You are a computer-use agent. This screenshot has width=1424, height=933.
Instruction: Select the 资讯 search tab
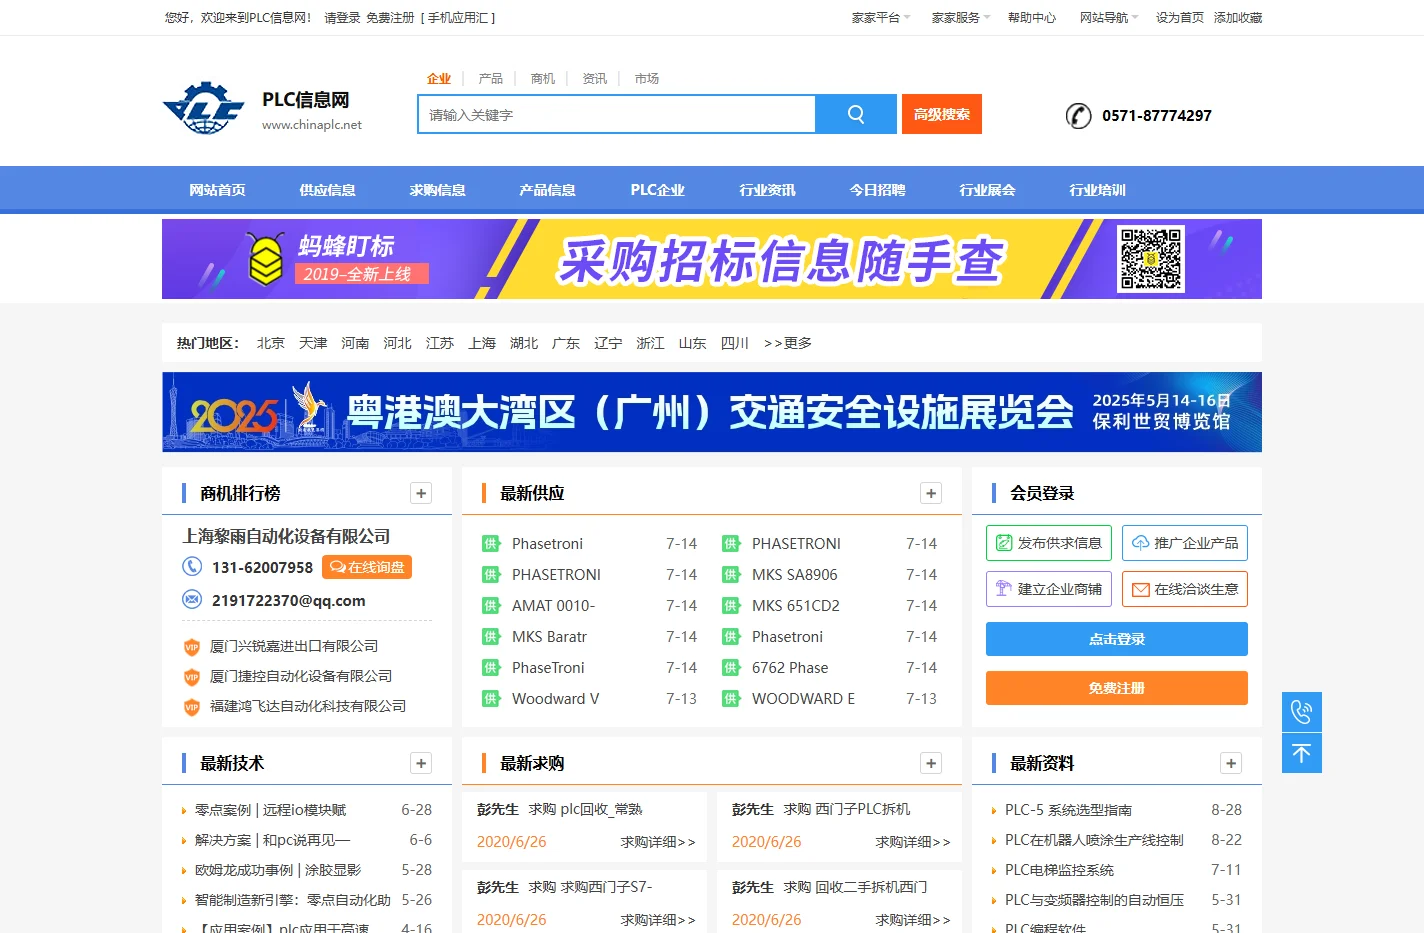(x=595, y=79)
